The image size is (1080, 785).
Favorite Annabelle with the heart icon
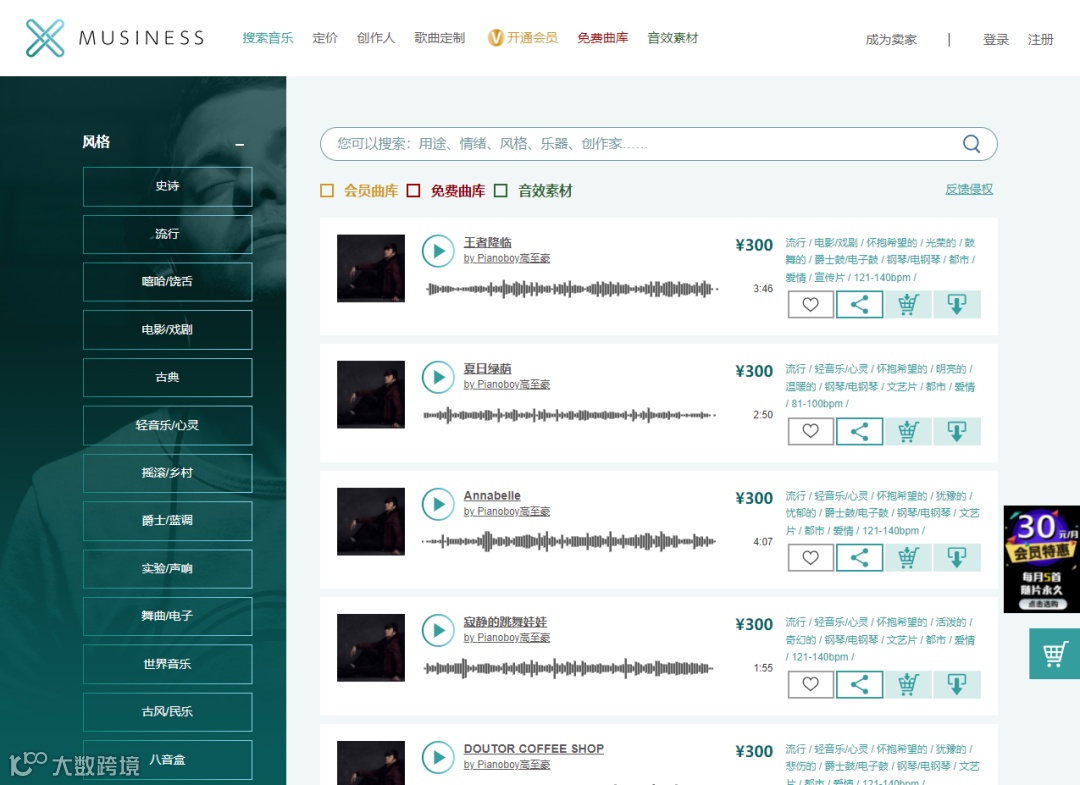click(x=811, y=558)
